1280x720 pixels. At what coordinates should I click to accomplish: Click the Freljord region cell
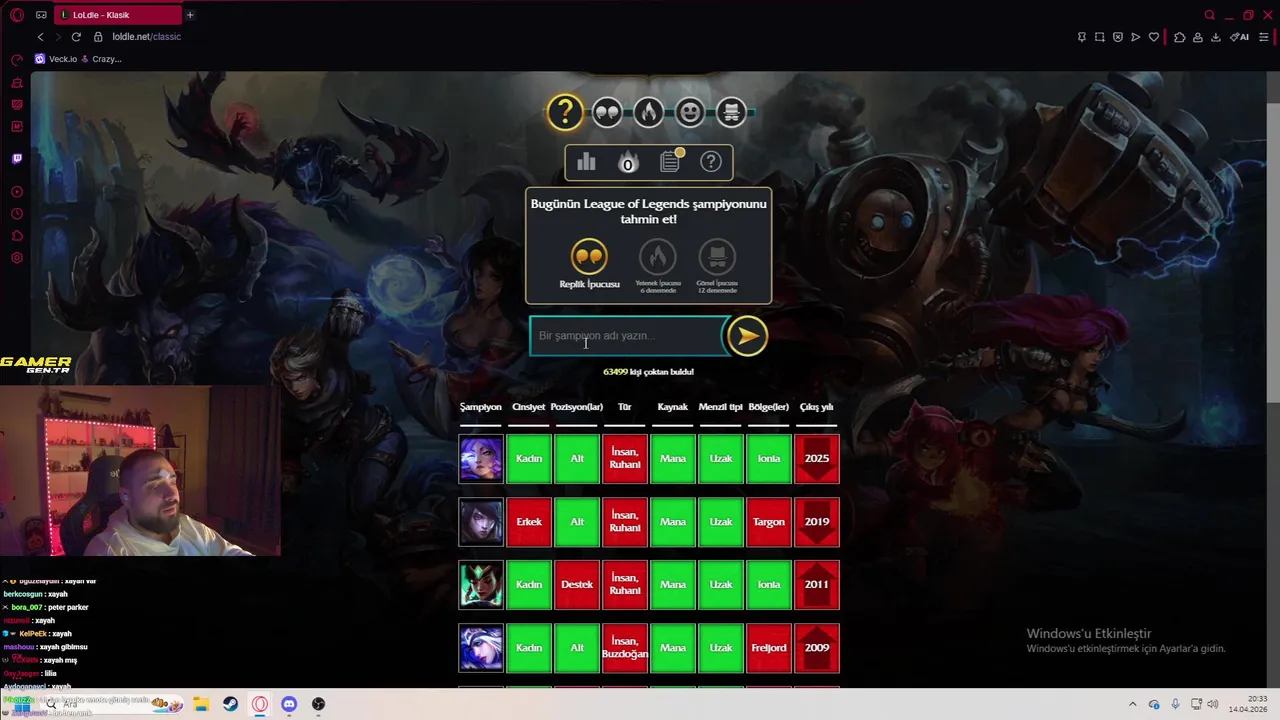[x=769, y=648]
